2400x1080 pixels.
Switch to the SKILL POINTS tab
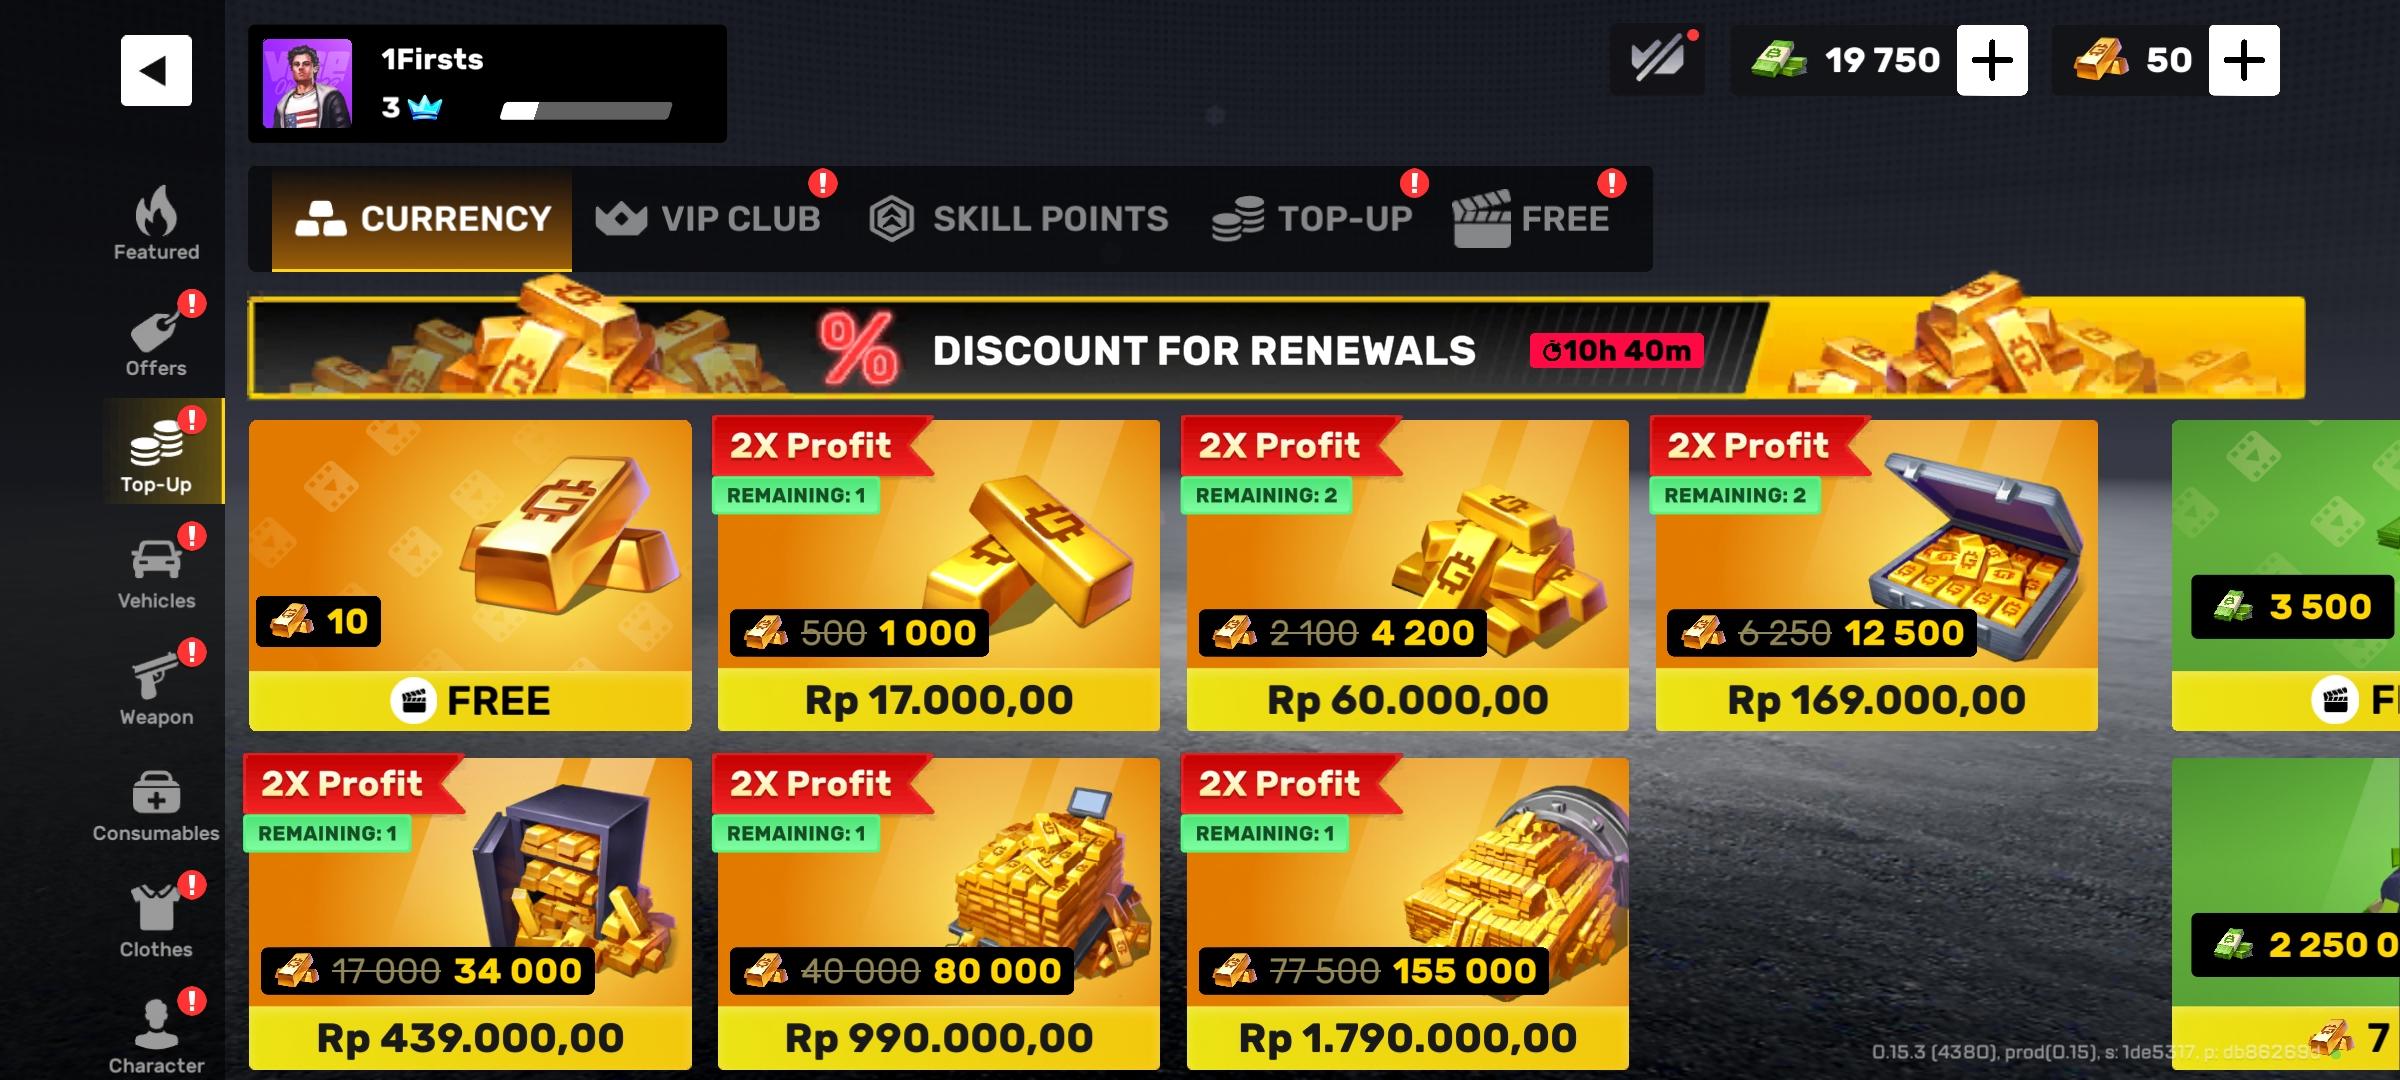coord(1018,219)
